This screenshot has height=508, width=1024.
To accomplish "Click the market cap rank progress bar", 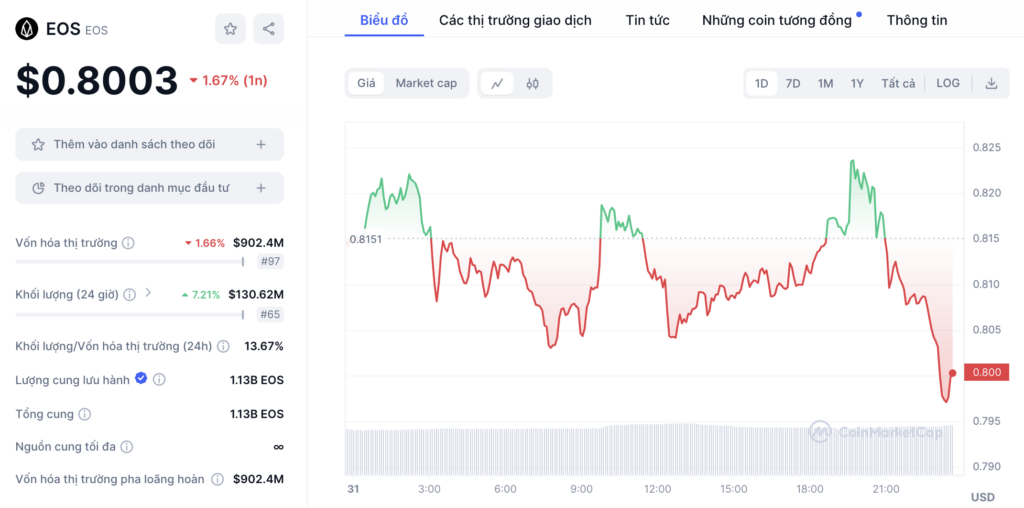I will coord(130,262).
